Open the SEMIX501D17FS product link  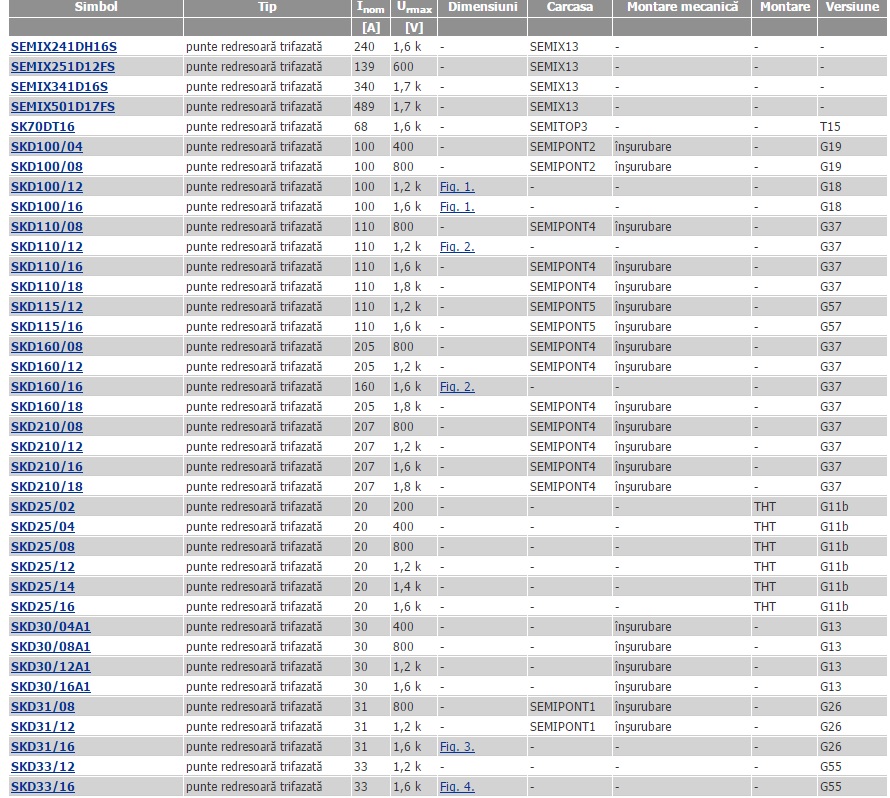pos(63,107)
